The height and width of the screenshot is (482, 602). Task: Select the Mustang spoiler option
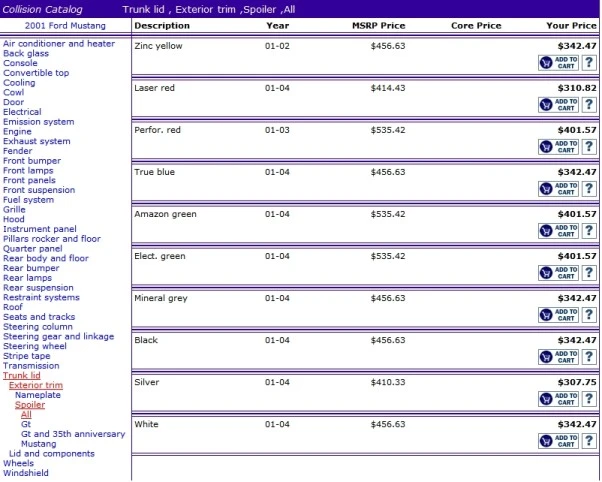(x=38, y=444)
